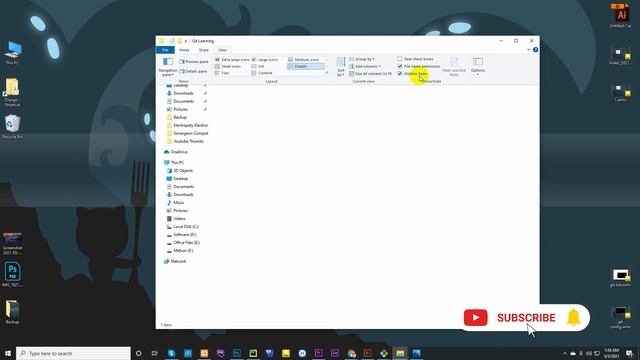Viewport: 640px width, 360px height.
Task: Show hidden system tray icons
Action: [x=565, y=353]
